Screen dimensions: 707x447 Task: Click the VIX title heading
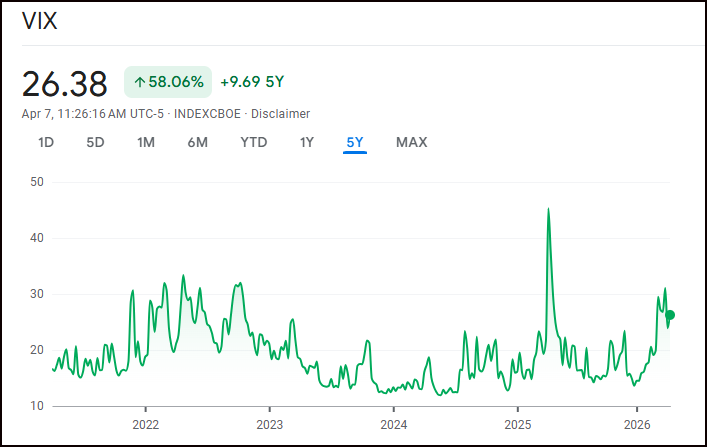(40, 22)
